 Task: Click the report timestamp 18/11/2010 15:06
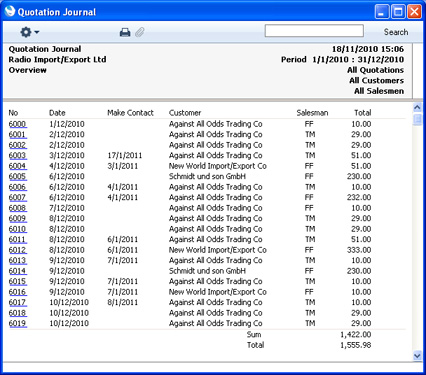368,49
